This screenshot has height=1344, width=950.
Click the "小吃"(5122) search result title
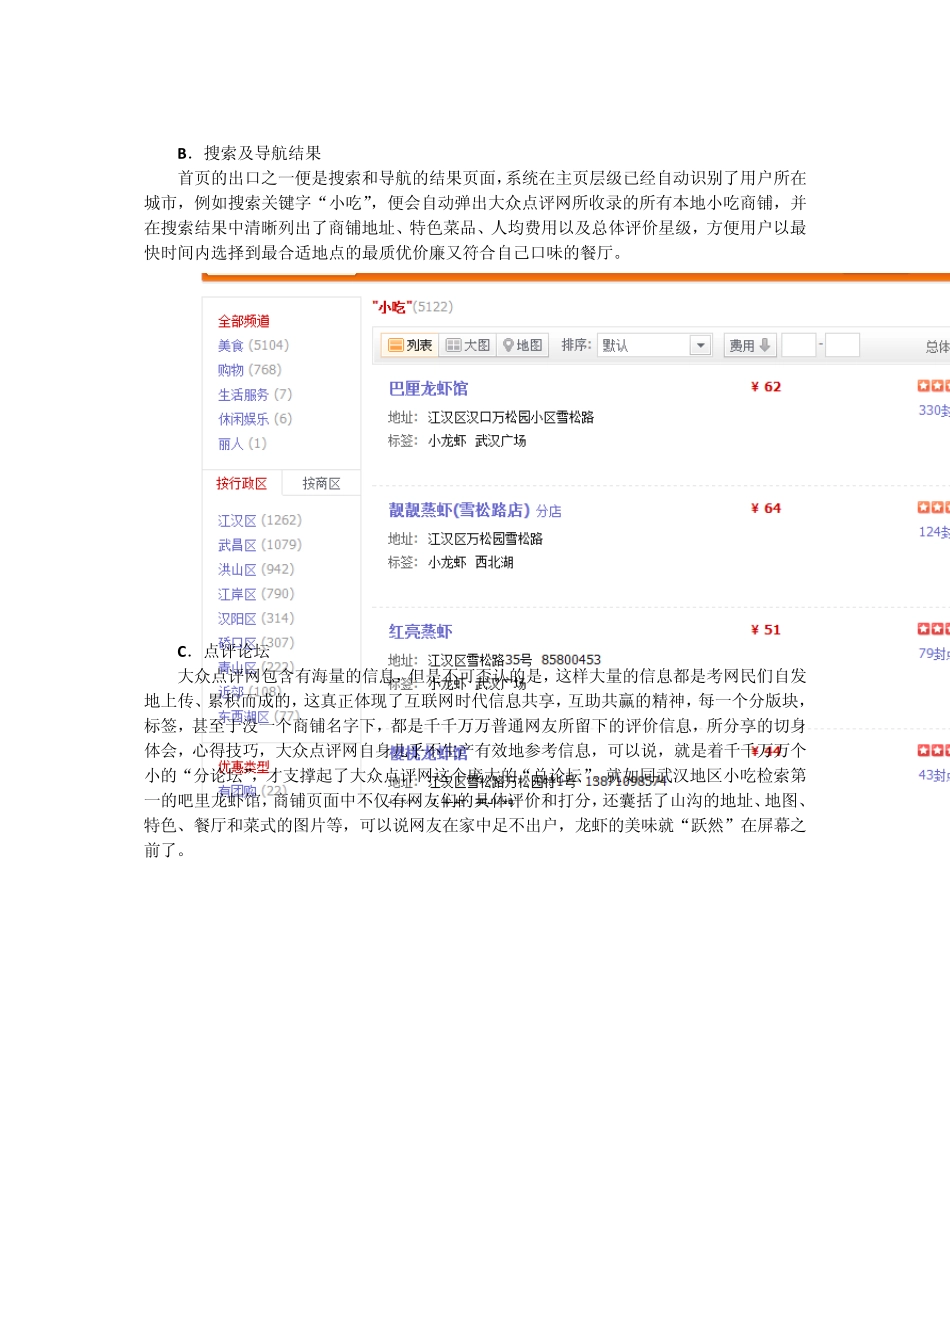pos(412,307)
